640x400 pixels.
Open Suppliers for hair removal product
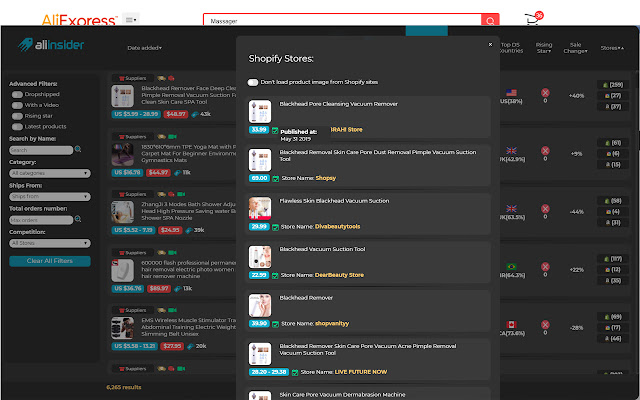click(132, 253)
